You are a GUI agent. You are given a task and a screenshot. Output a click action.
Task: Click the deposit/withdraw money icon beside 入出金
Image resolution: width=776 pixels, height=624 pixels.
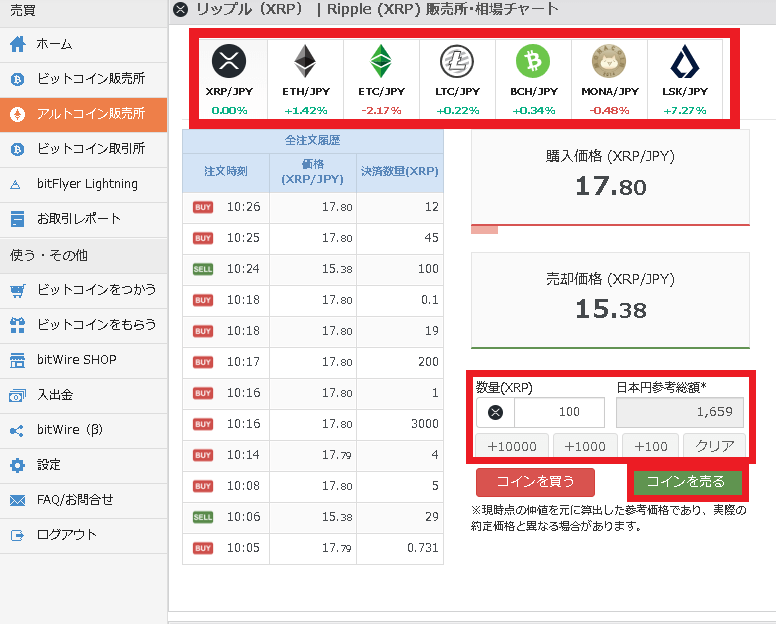tap(17, 395)
